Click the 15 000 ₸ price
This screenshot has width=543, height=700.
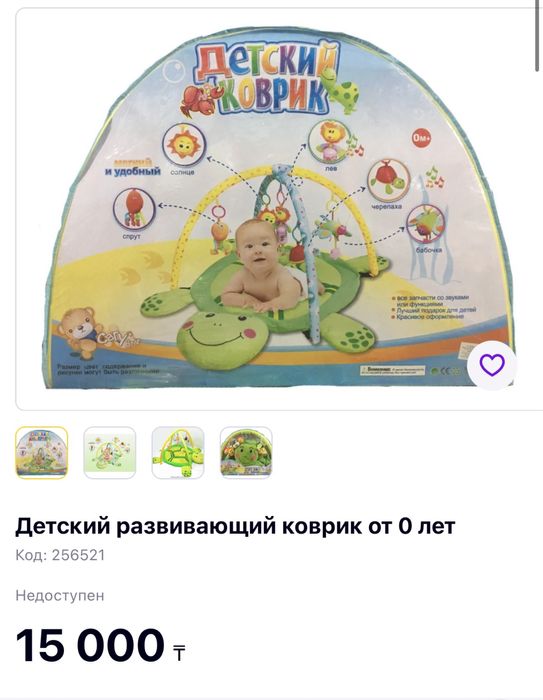pyautogui.click(x=100, y=645)
